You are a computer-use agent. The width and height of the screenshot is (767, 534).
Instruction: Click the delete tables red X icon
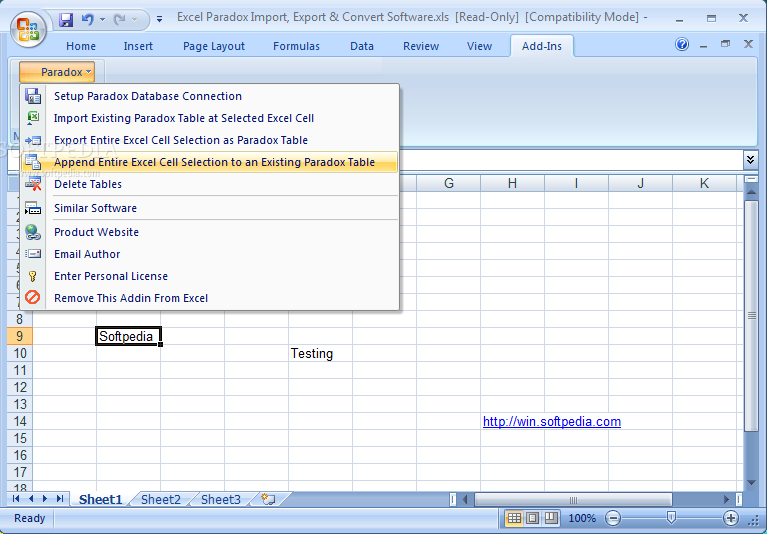[x=33, y=184]
